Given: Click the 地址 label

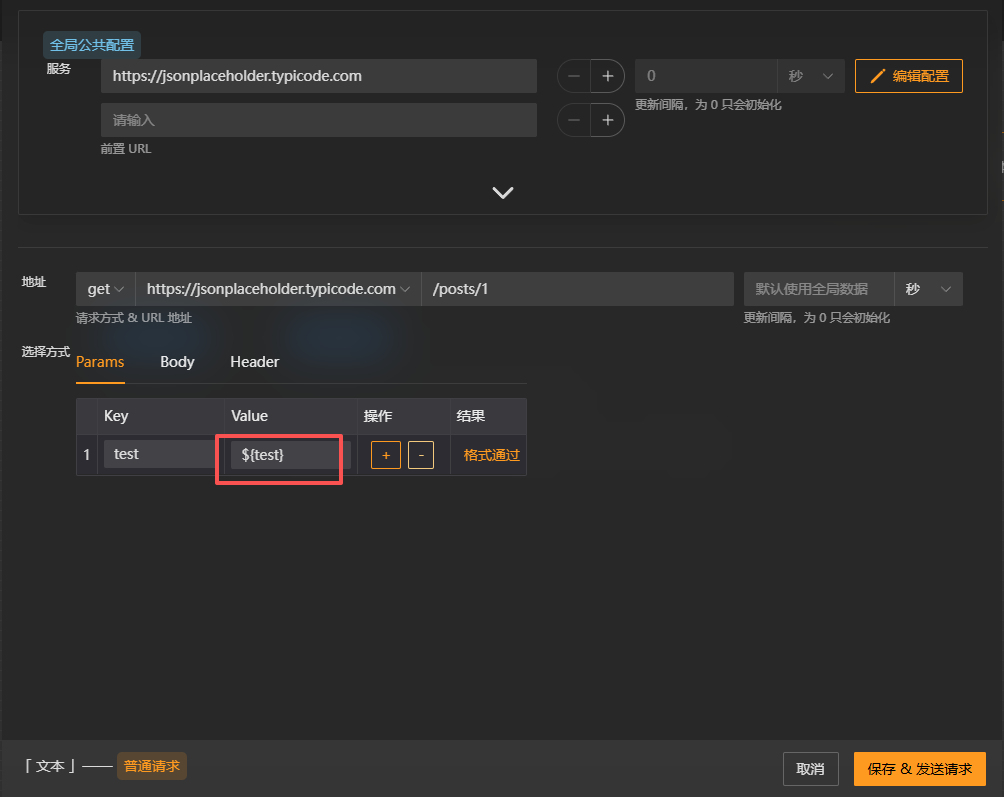Looking at the screenshot, I should pos(34,282).
